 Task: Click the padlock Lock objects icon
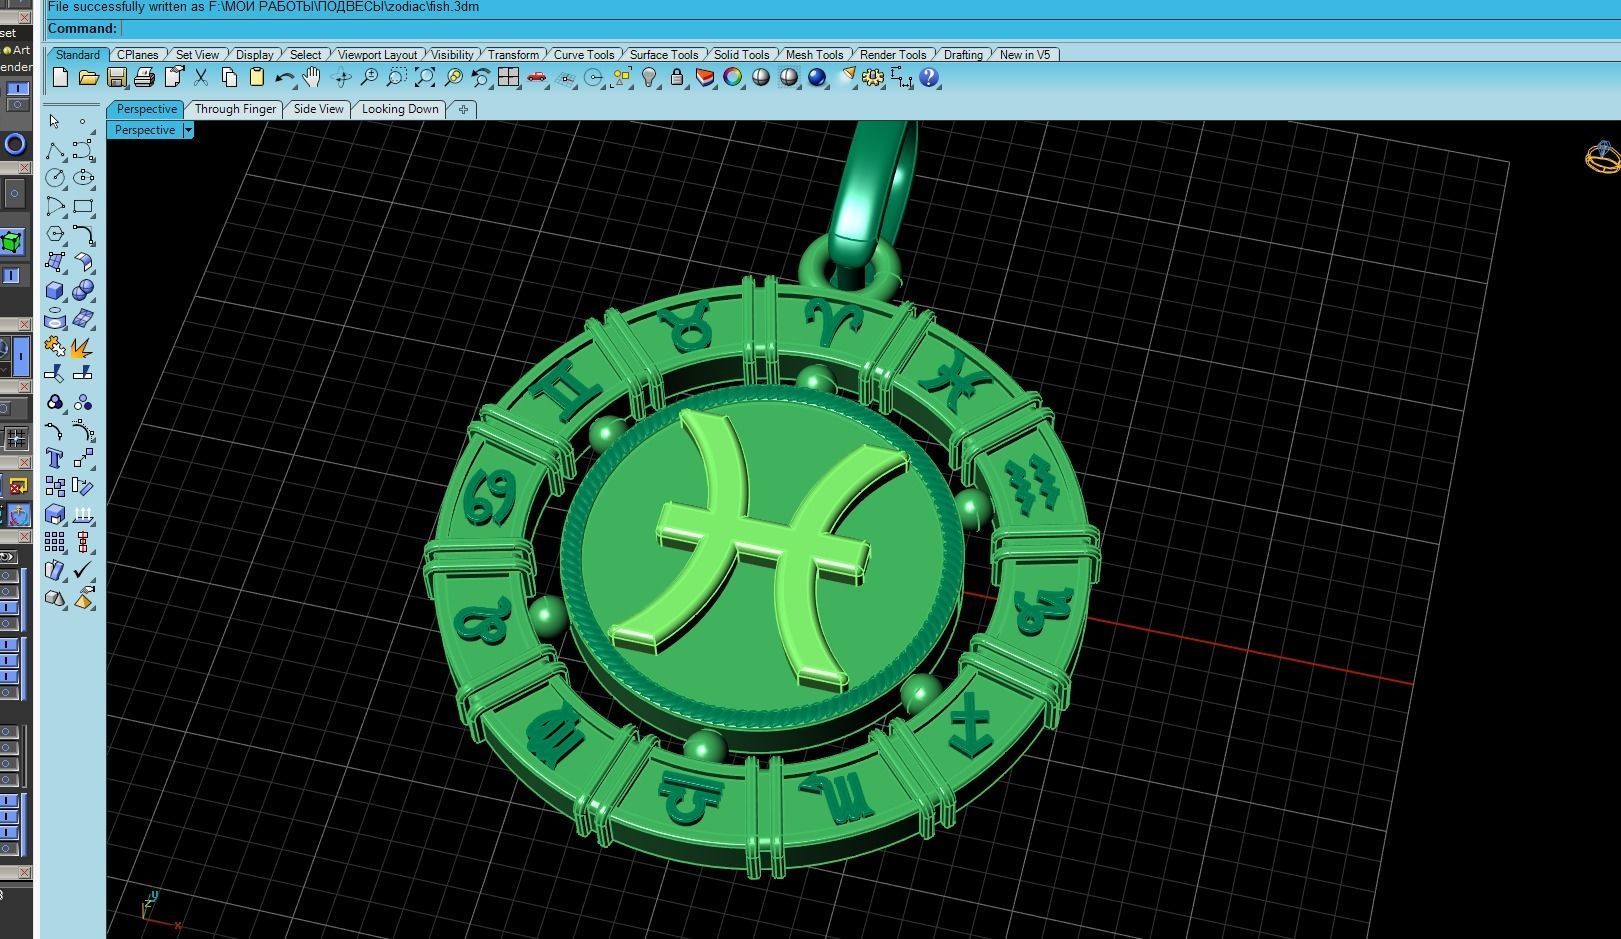tap(677, 78)
